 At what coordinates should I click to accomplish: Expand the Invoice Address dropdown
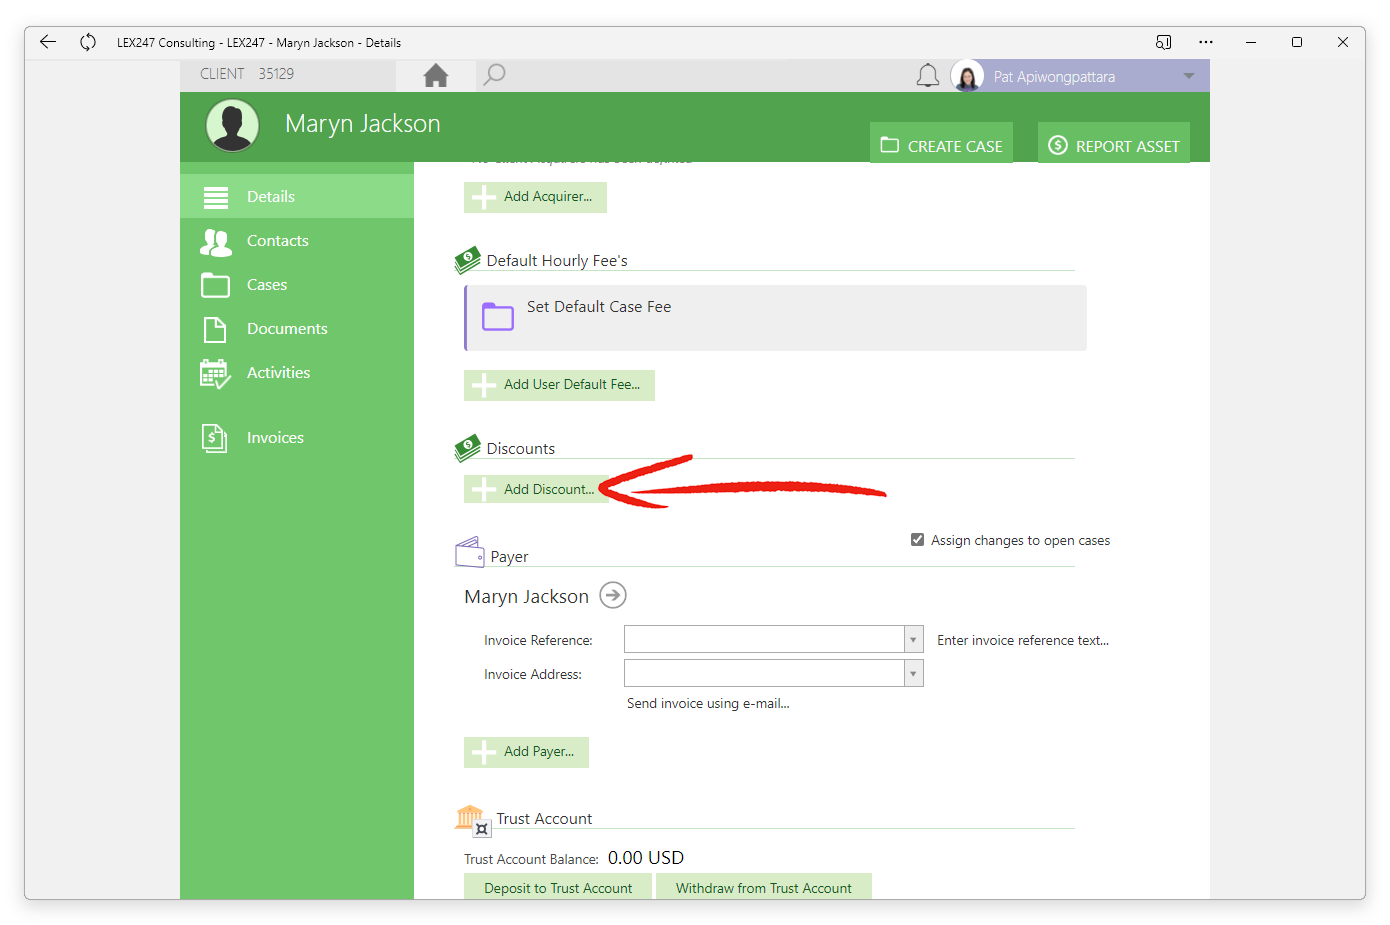(x=913, y=673)
